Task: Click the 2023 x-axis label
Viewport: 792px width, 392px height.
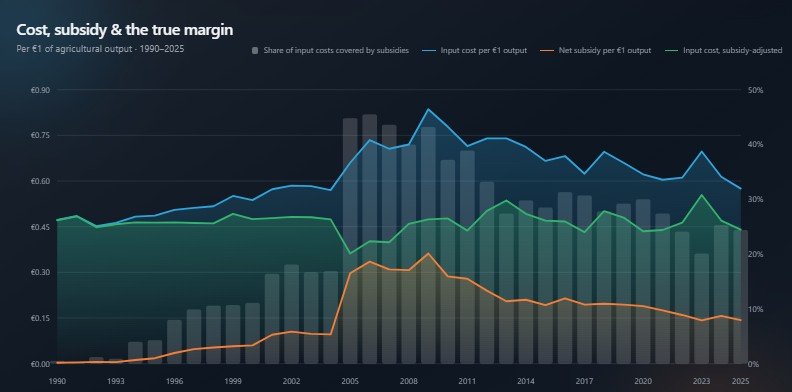Action: pyautogui.click(x=702, y=381)
